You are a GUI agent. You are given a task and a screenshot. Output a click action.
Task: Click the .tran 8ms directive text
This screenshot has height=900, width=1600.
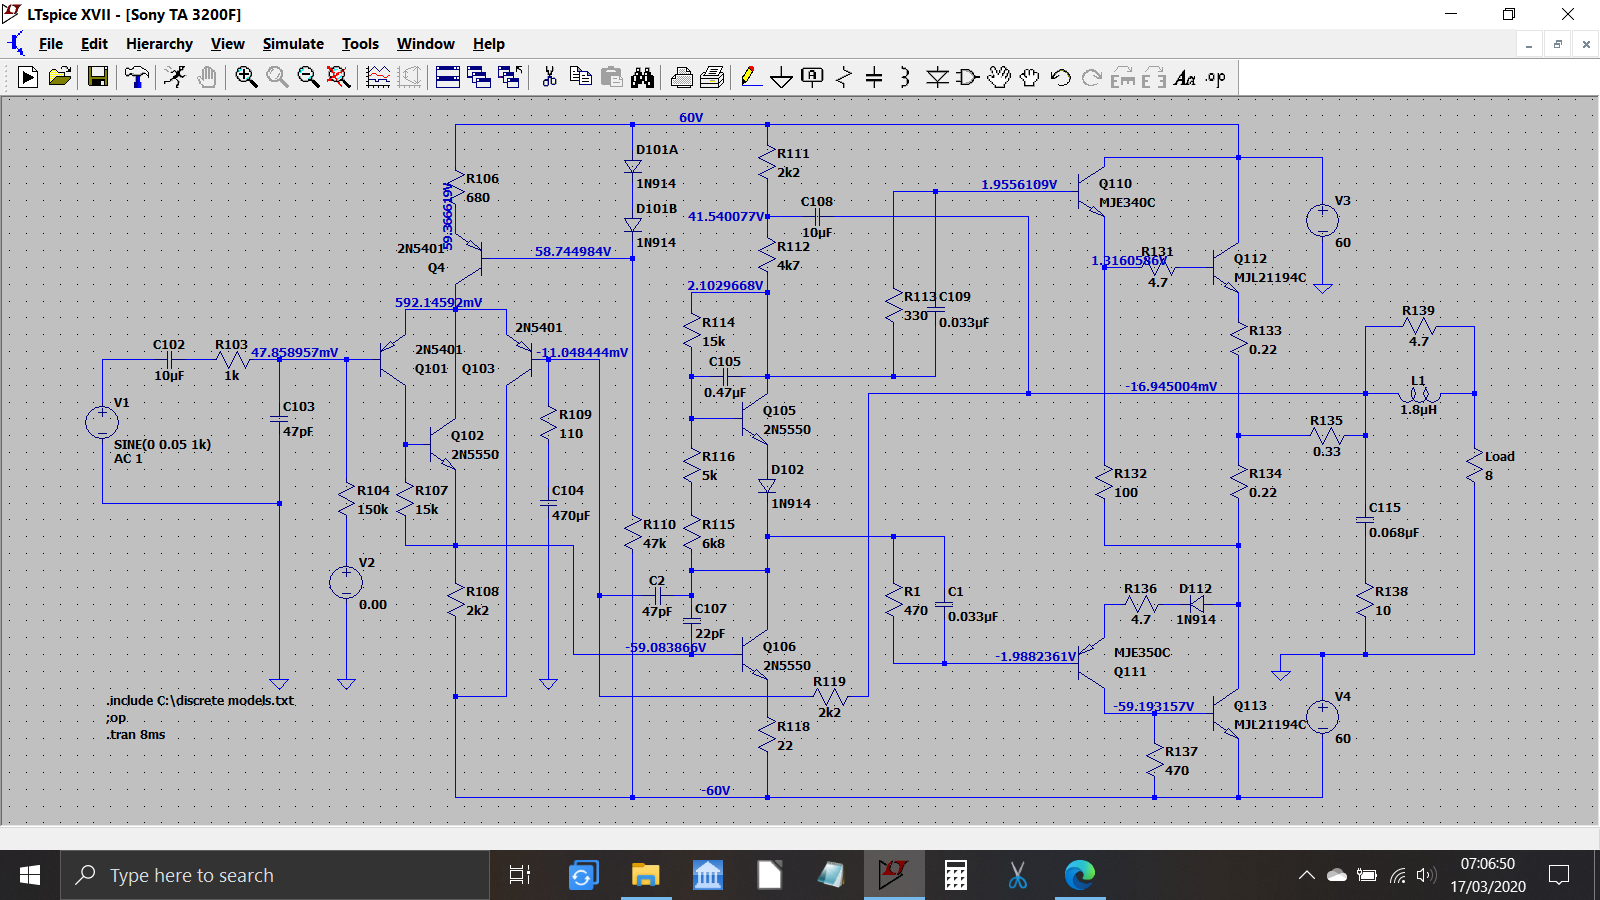pos(136,734)
